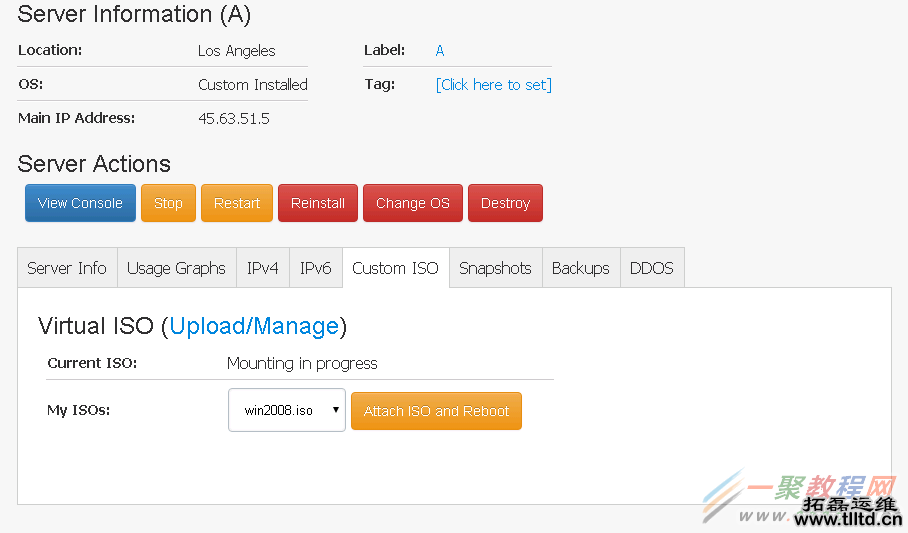Open the Usage Graphs tab
This screenshot has height=533, width=908.
(x=176, y=268)
